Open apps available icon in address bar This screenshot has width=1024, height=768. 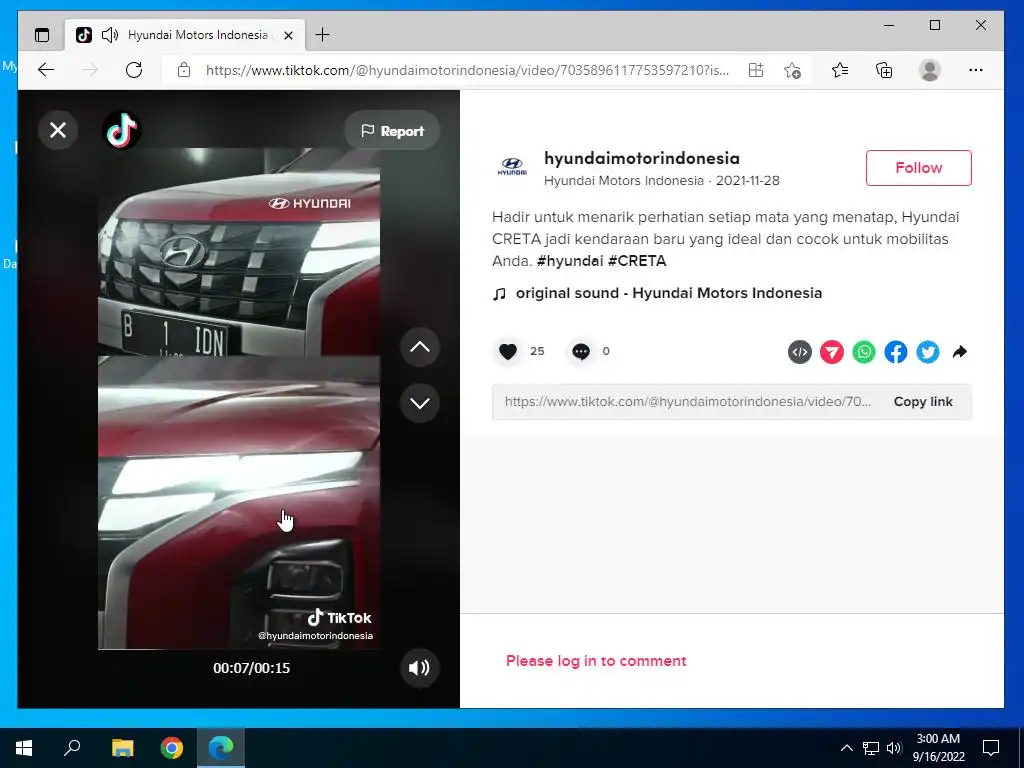(x=756, y=70)
